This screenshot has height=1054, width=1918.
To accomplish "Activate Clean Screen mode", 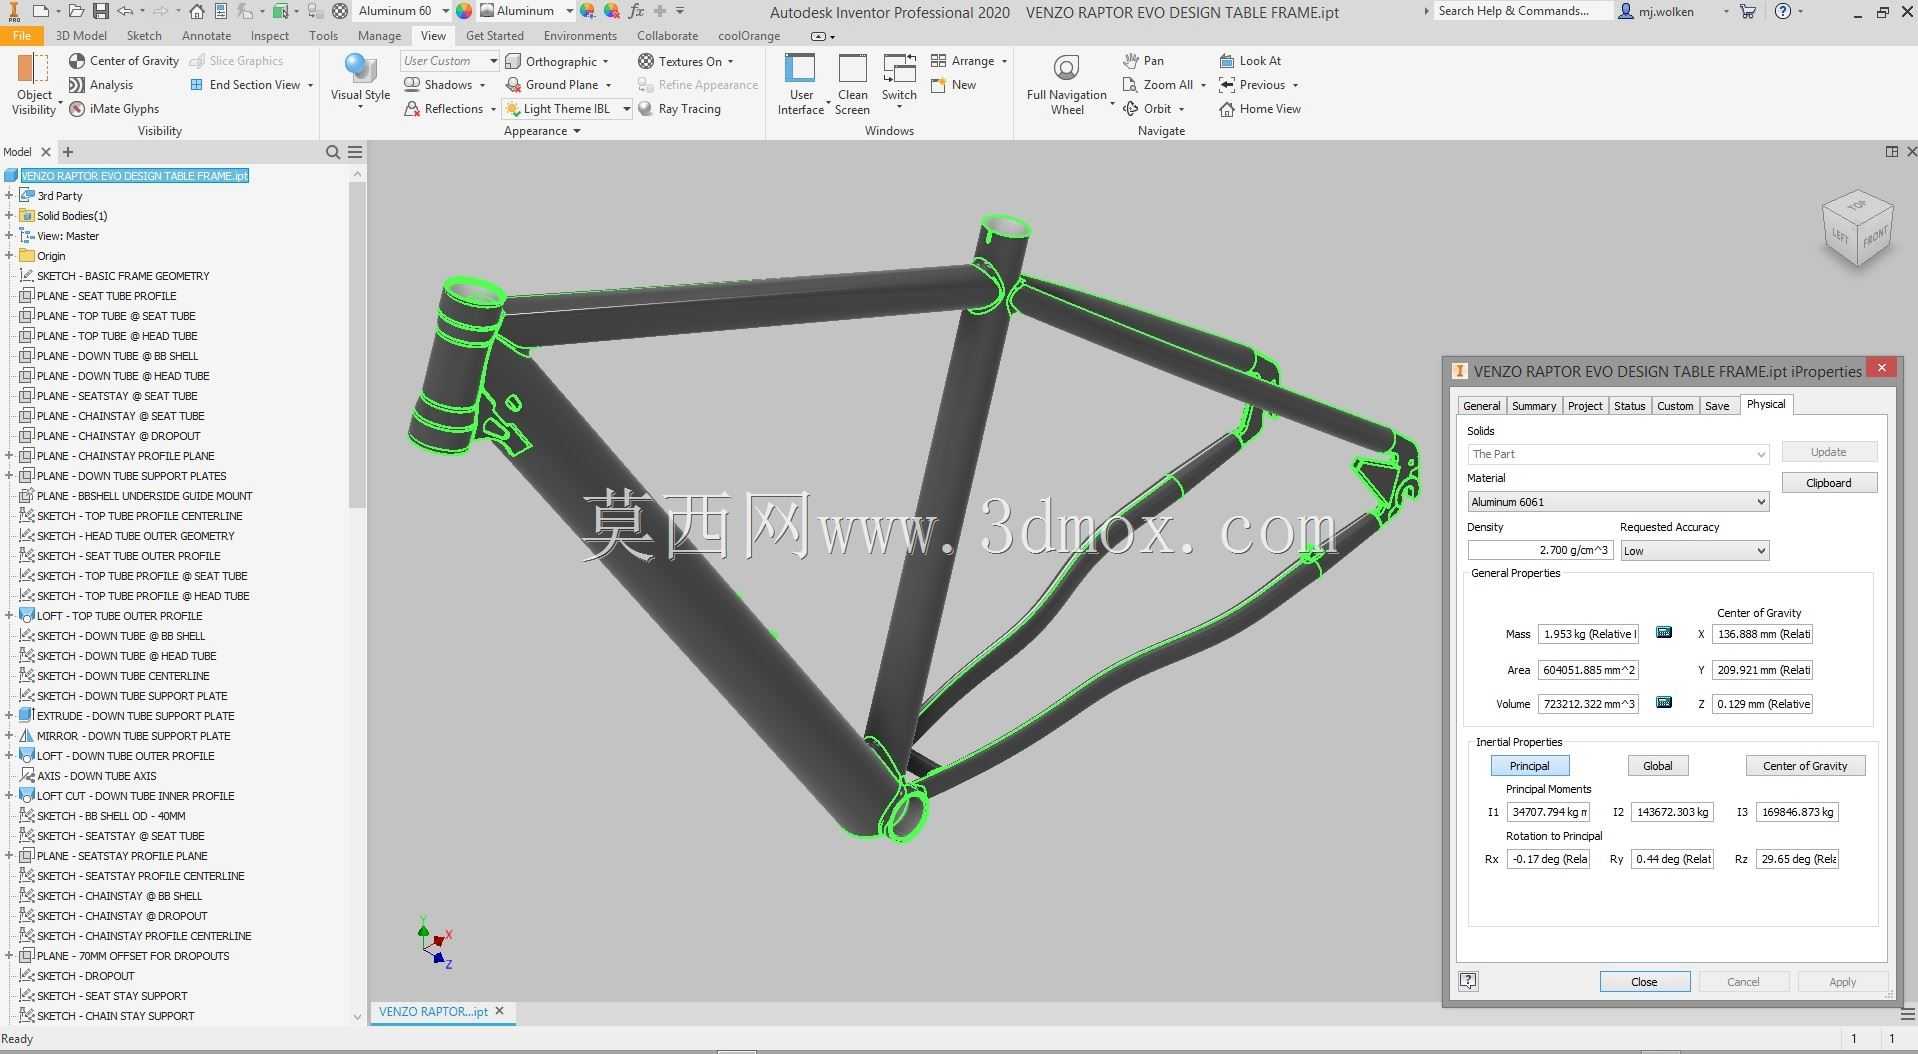I will click(852, 85).
